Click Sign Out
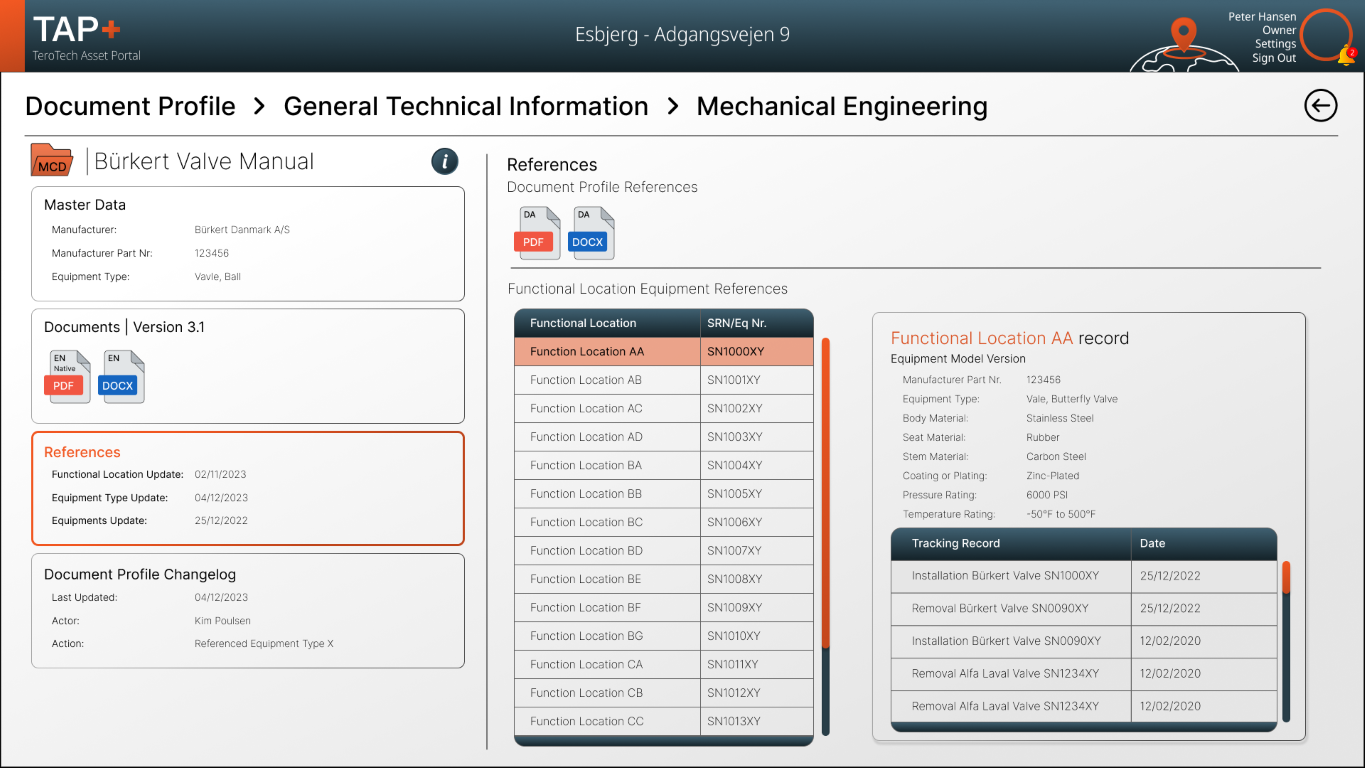The width and height of the screenshot is (1365, 768). coord(1274,58)
